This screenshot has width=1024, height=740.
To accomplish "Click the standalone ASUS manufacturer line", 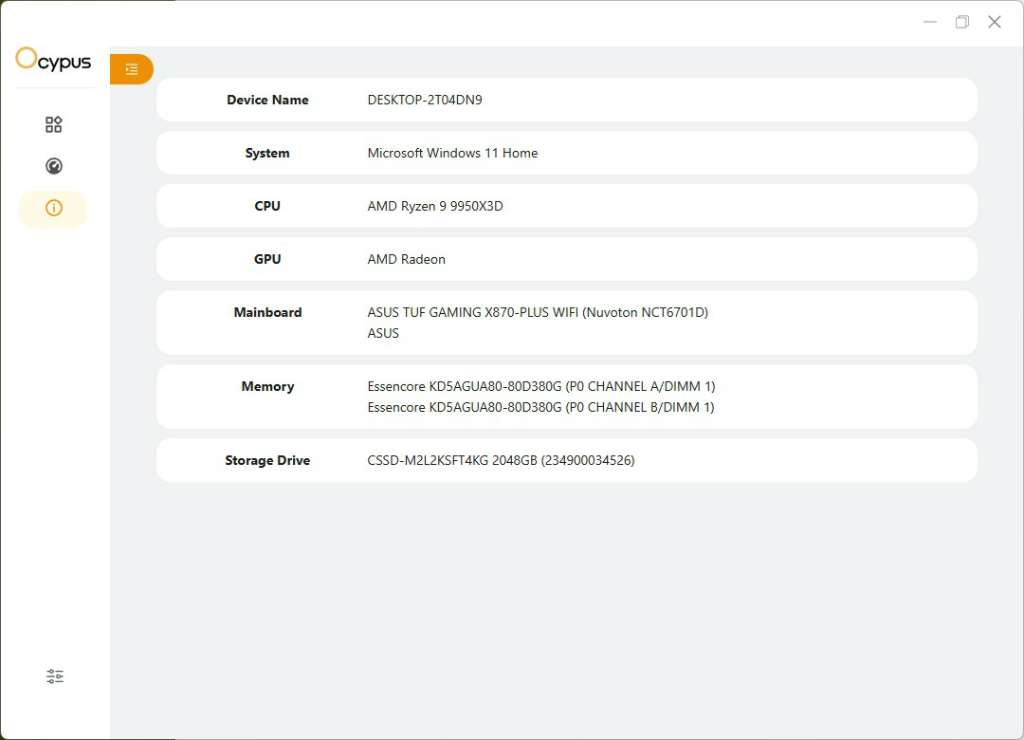I will (x=383, y=333).
